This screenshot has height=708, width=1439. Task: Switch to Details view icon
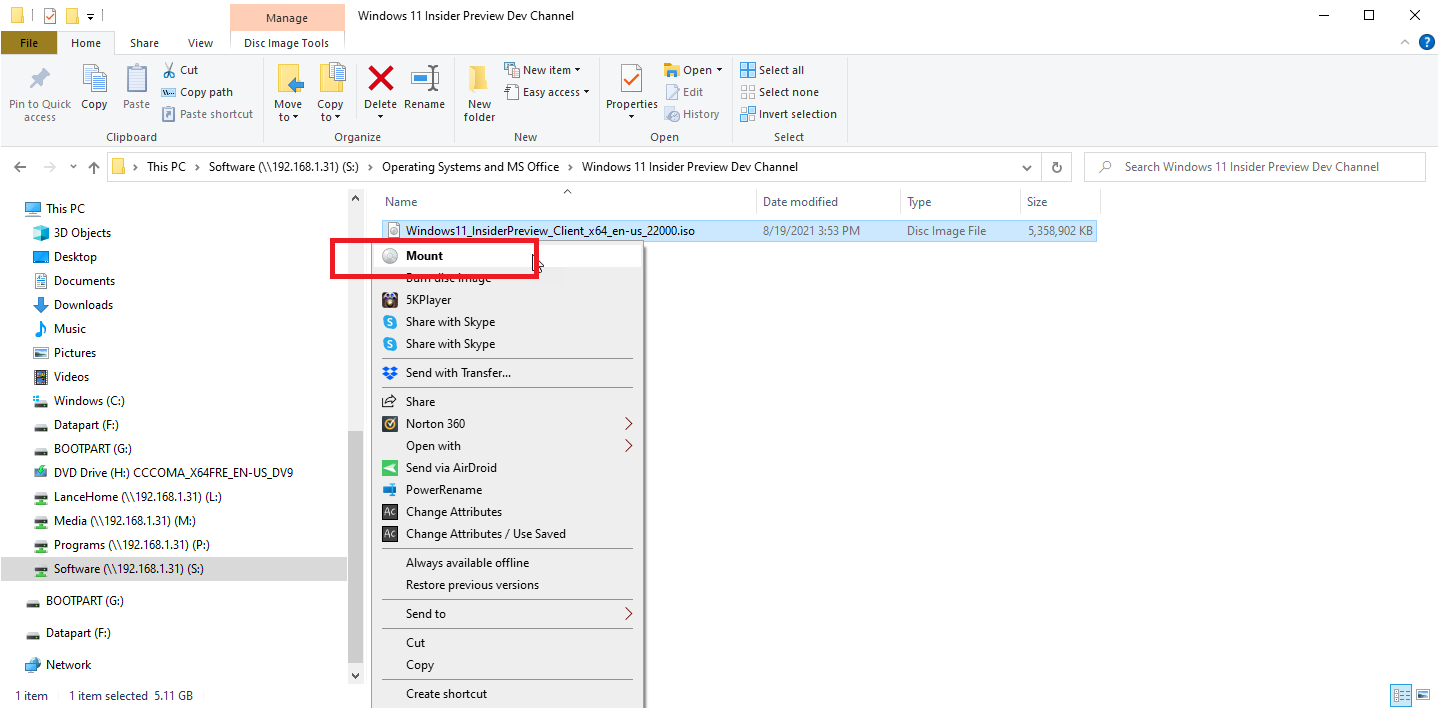(1401, 695)
